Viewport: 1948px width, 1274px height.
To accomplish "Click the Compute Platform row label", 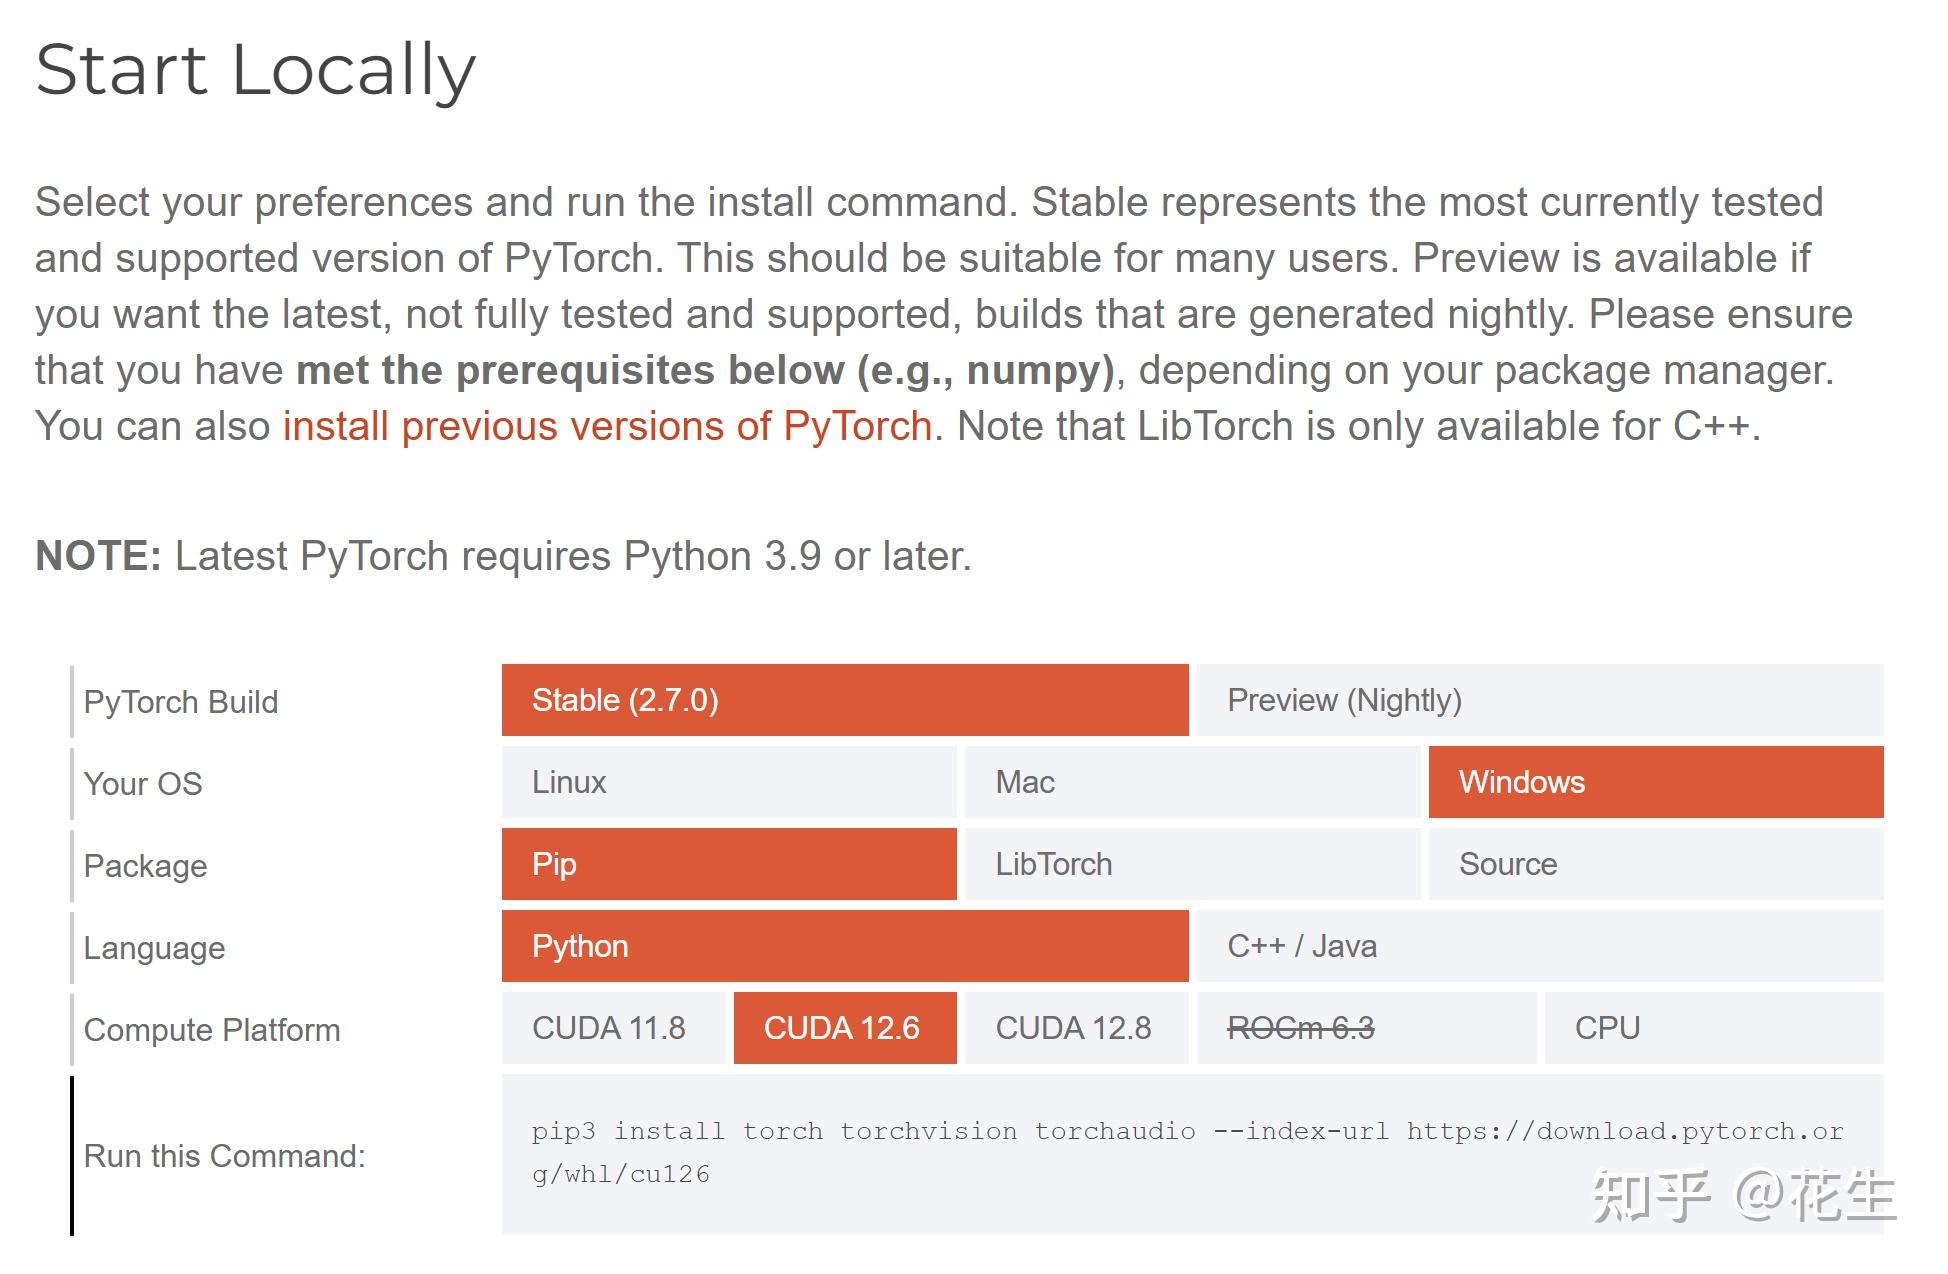I will 212,1029.
